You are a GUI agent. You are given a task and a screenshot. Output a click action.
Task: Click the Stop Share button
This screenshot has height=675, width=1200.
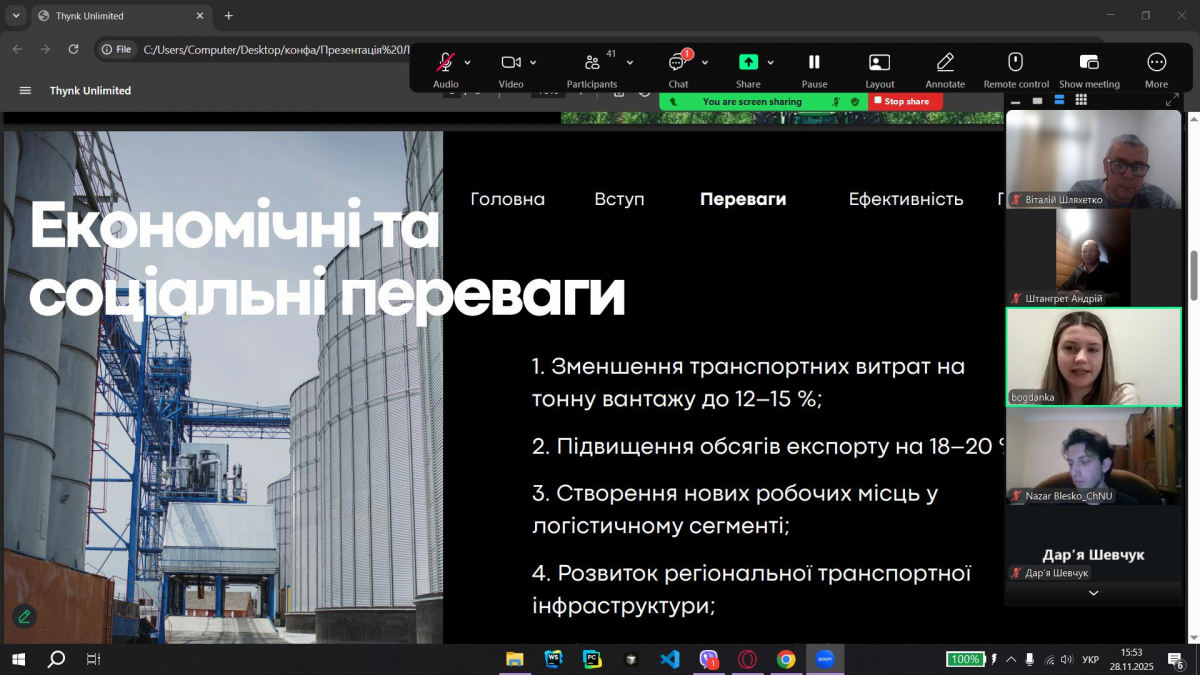point(903,101)
